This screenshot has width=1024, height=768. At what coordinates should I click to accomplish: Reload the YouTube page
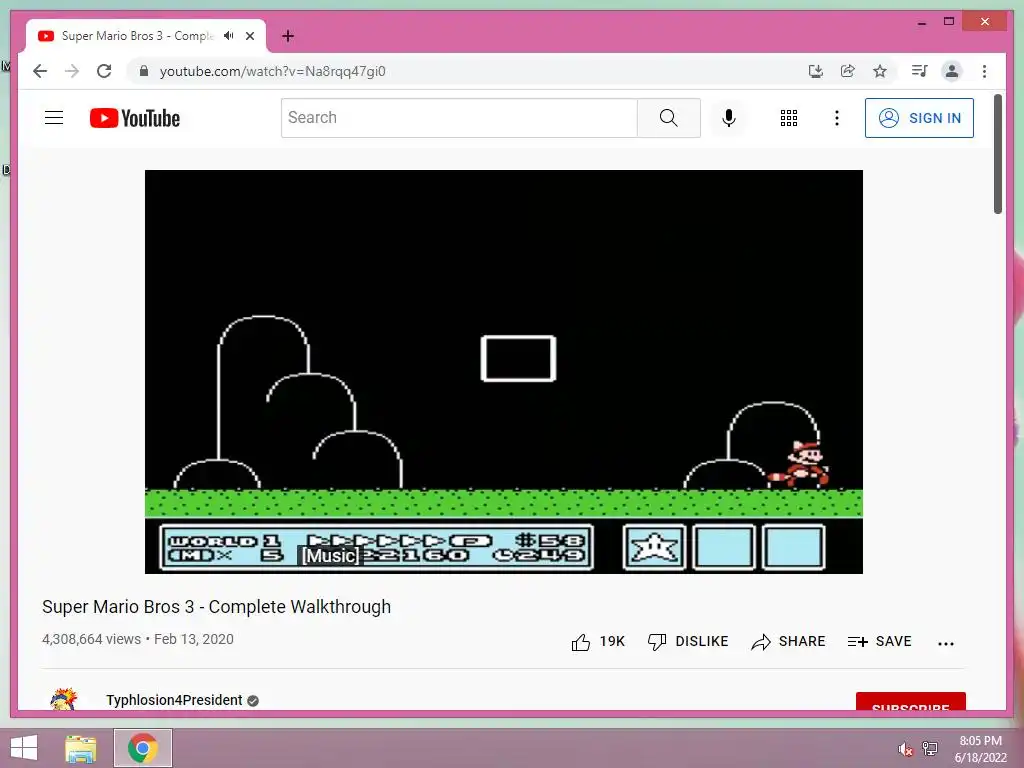[x=104, y=71]
